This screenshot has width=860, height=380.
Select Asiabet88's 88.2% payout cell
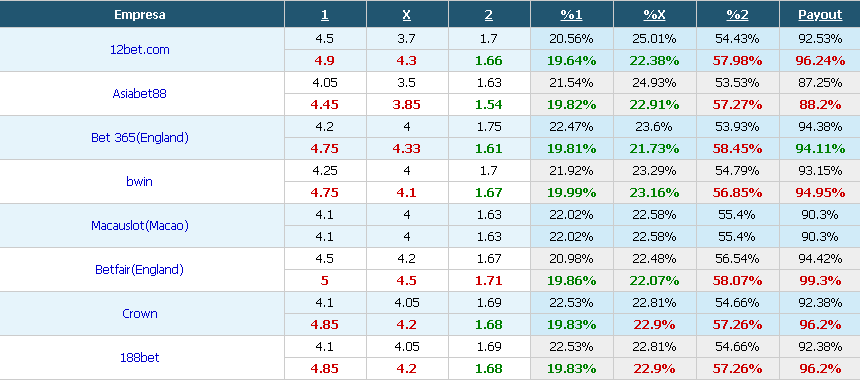point(820,104)
